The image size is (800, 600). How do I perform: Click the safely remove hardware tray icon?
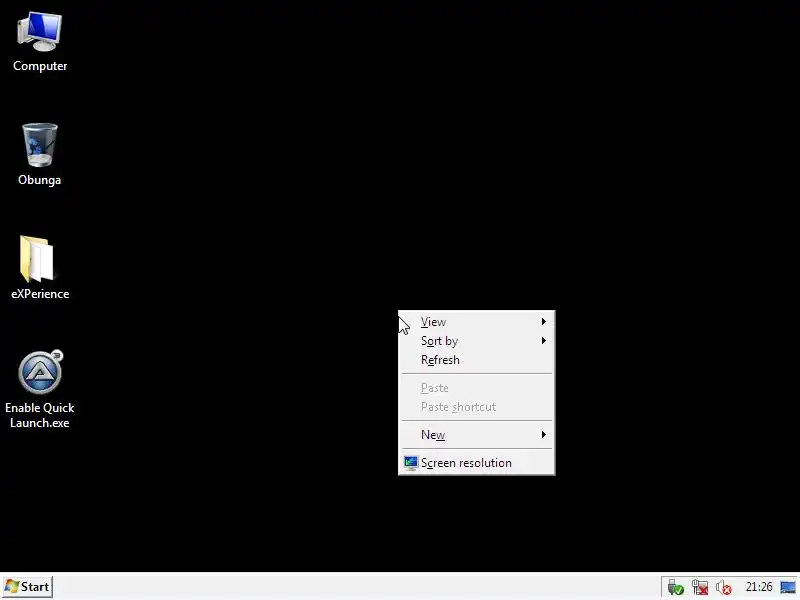tap(676, 587)
